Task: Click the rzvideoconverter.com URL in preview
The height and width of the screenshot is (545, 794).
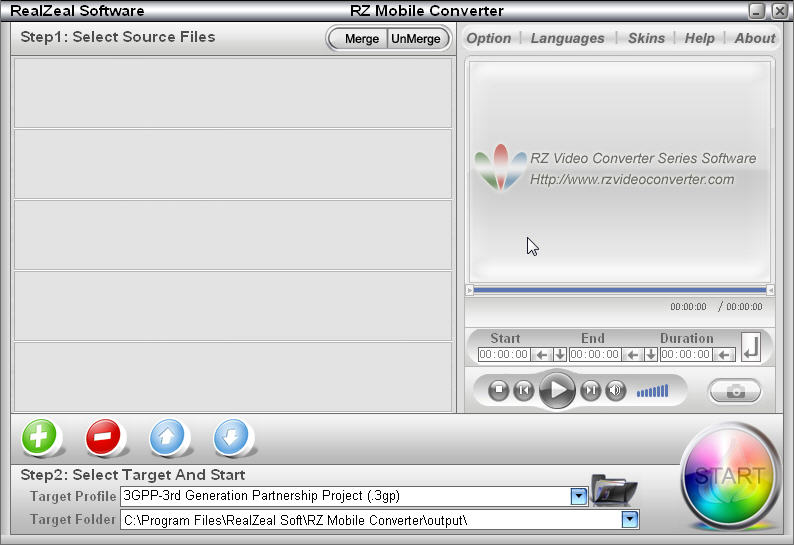Action: [632, 179]
